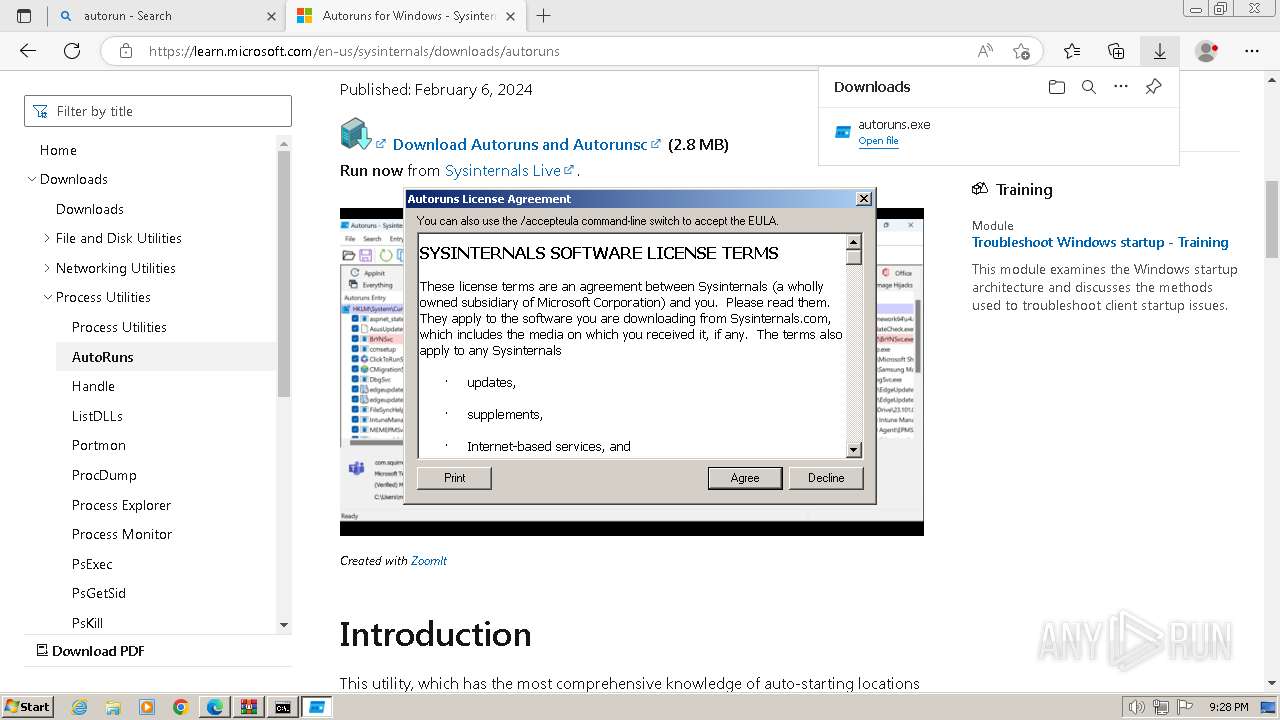Open the nested Process Utilities page

click(x=119, y=327)
